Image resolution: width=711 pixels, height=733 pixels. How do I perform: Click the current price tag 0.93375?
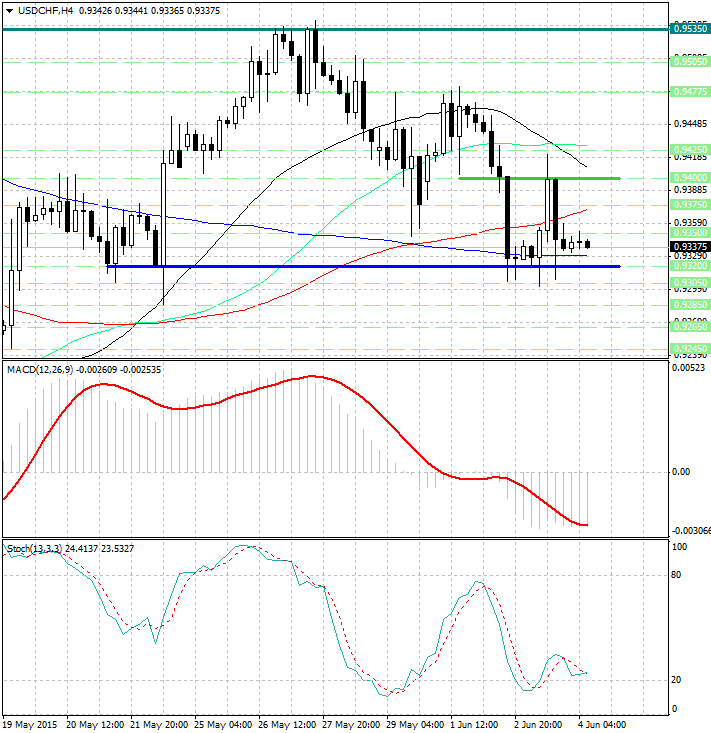(690, 247)
